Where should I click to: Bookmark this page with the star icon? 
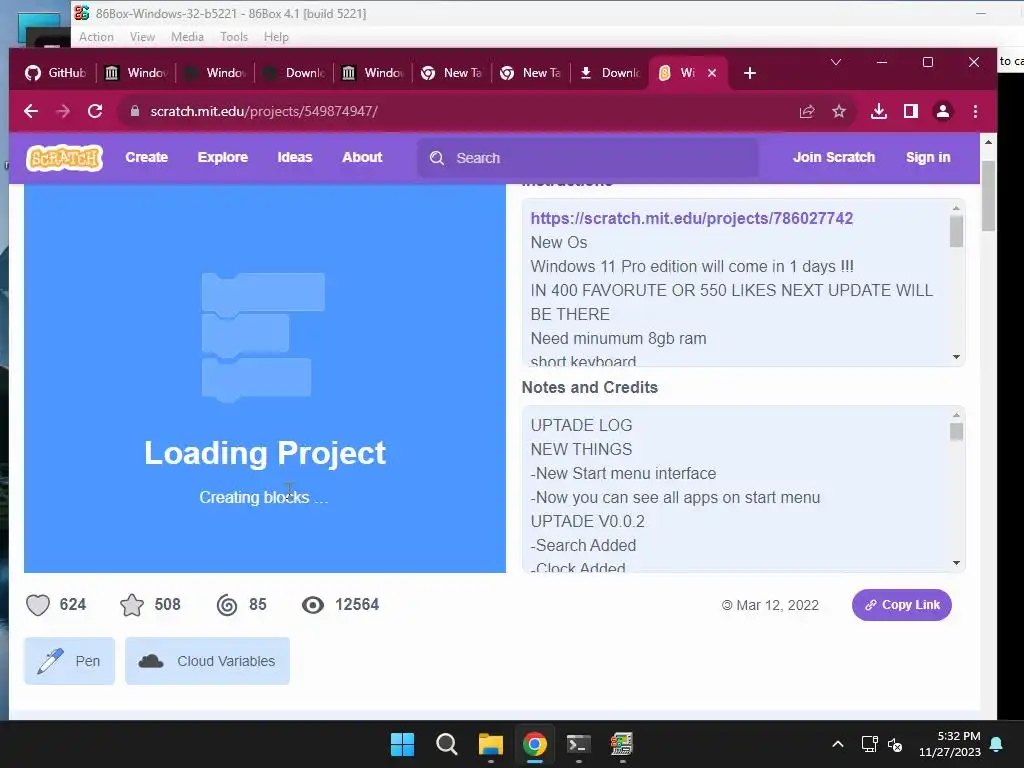pos(839,112)
